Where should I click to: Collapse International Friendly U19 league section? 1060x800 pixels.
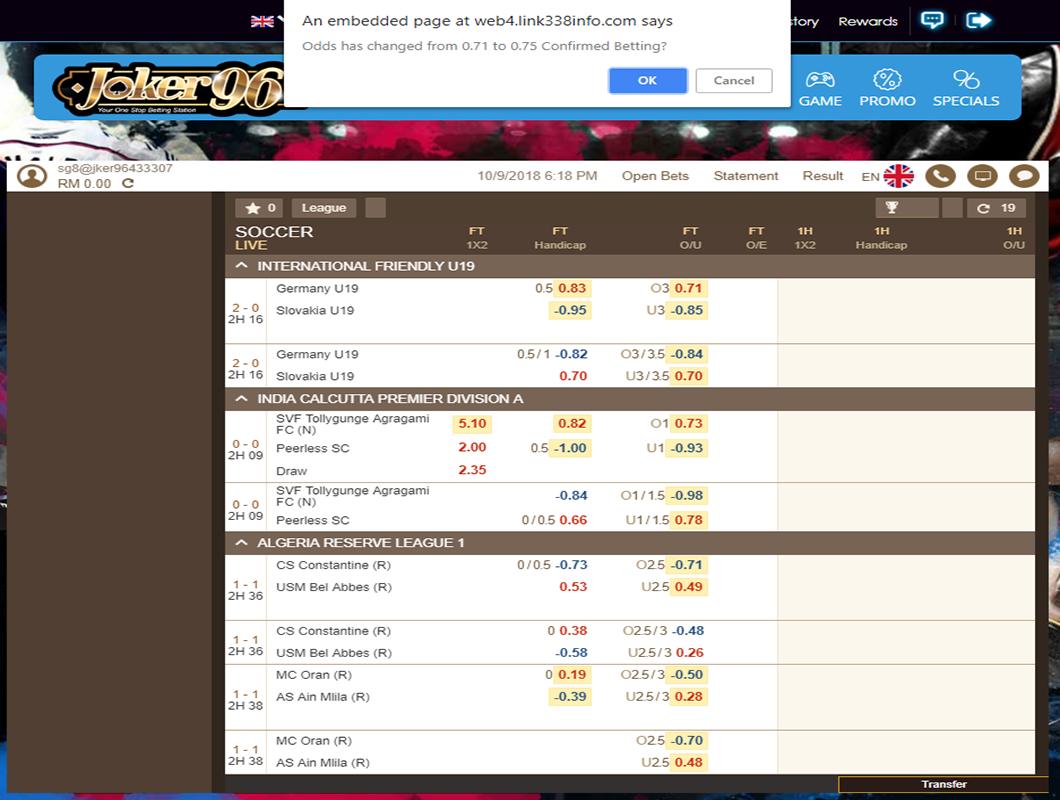(241, 266)
